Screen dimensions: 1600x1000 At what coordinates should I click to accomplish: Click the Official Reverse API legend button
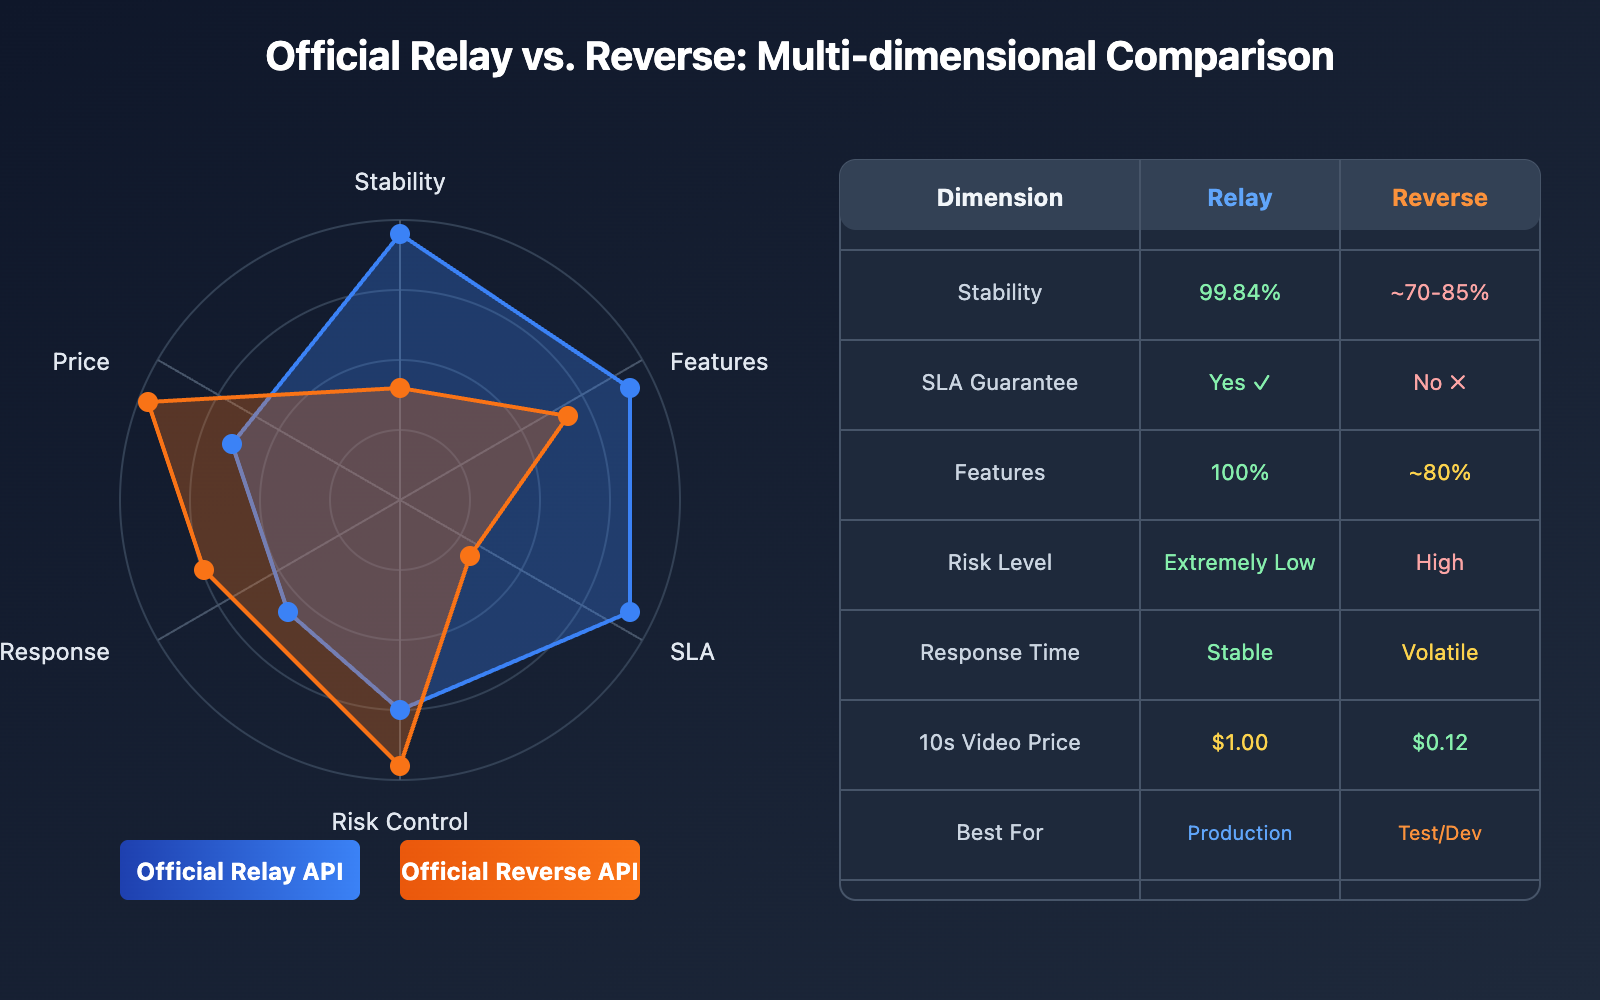(520, 870)
